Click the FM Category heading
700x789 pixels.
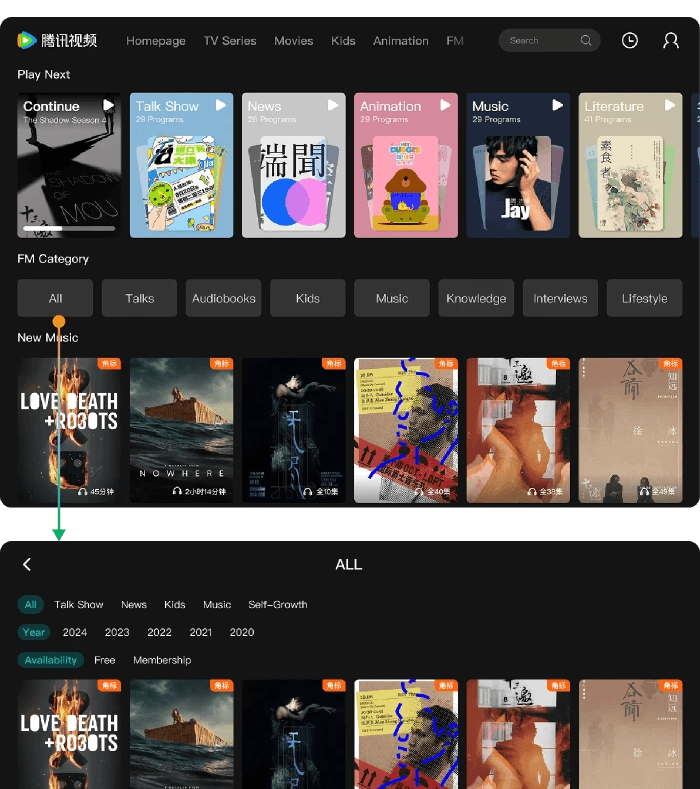[53, 259]
